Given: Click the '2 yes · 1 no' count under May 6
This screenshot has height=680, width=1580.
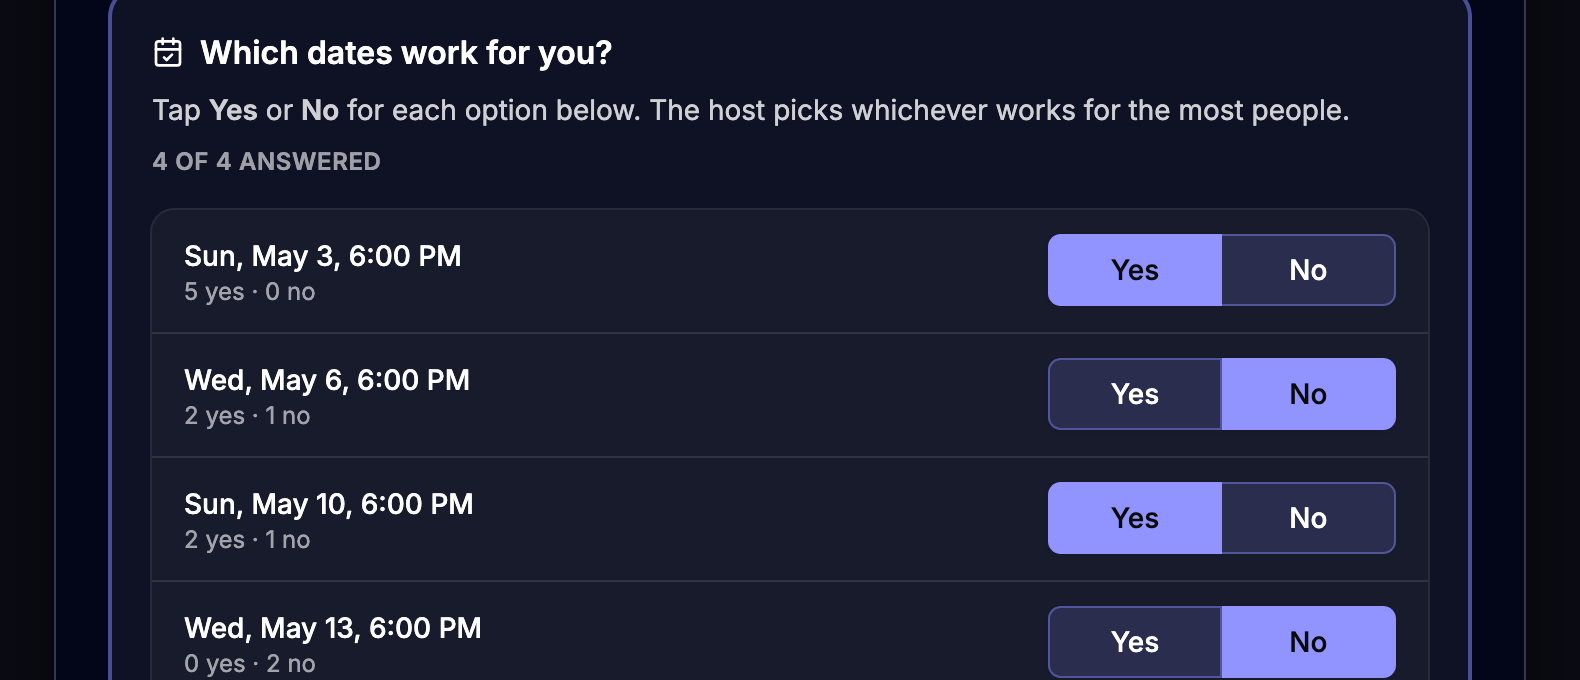Looking at the screenshot, I should pyautogui.click(x=247, y=415).
